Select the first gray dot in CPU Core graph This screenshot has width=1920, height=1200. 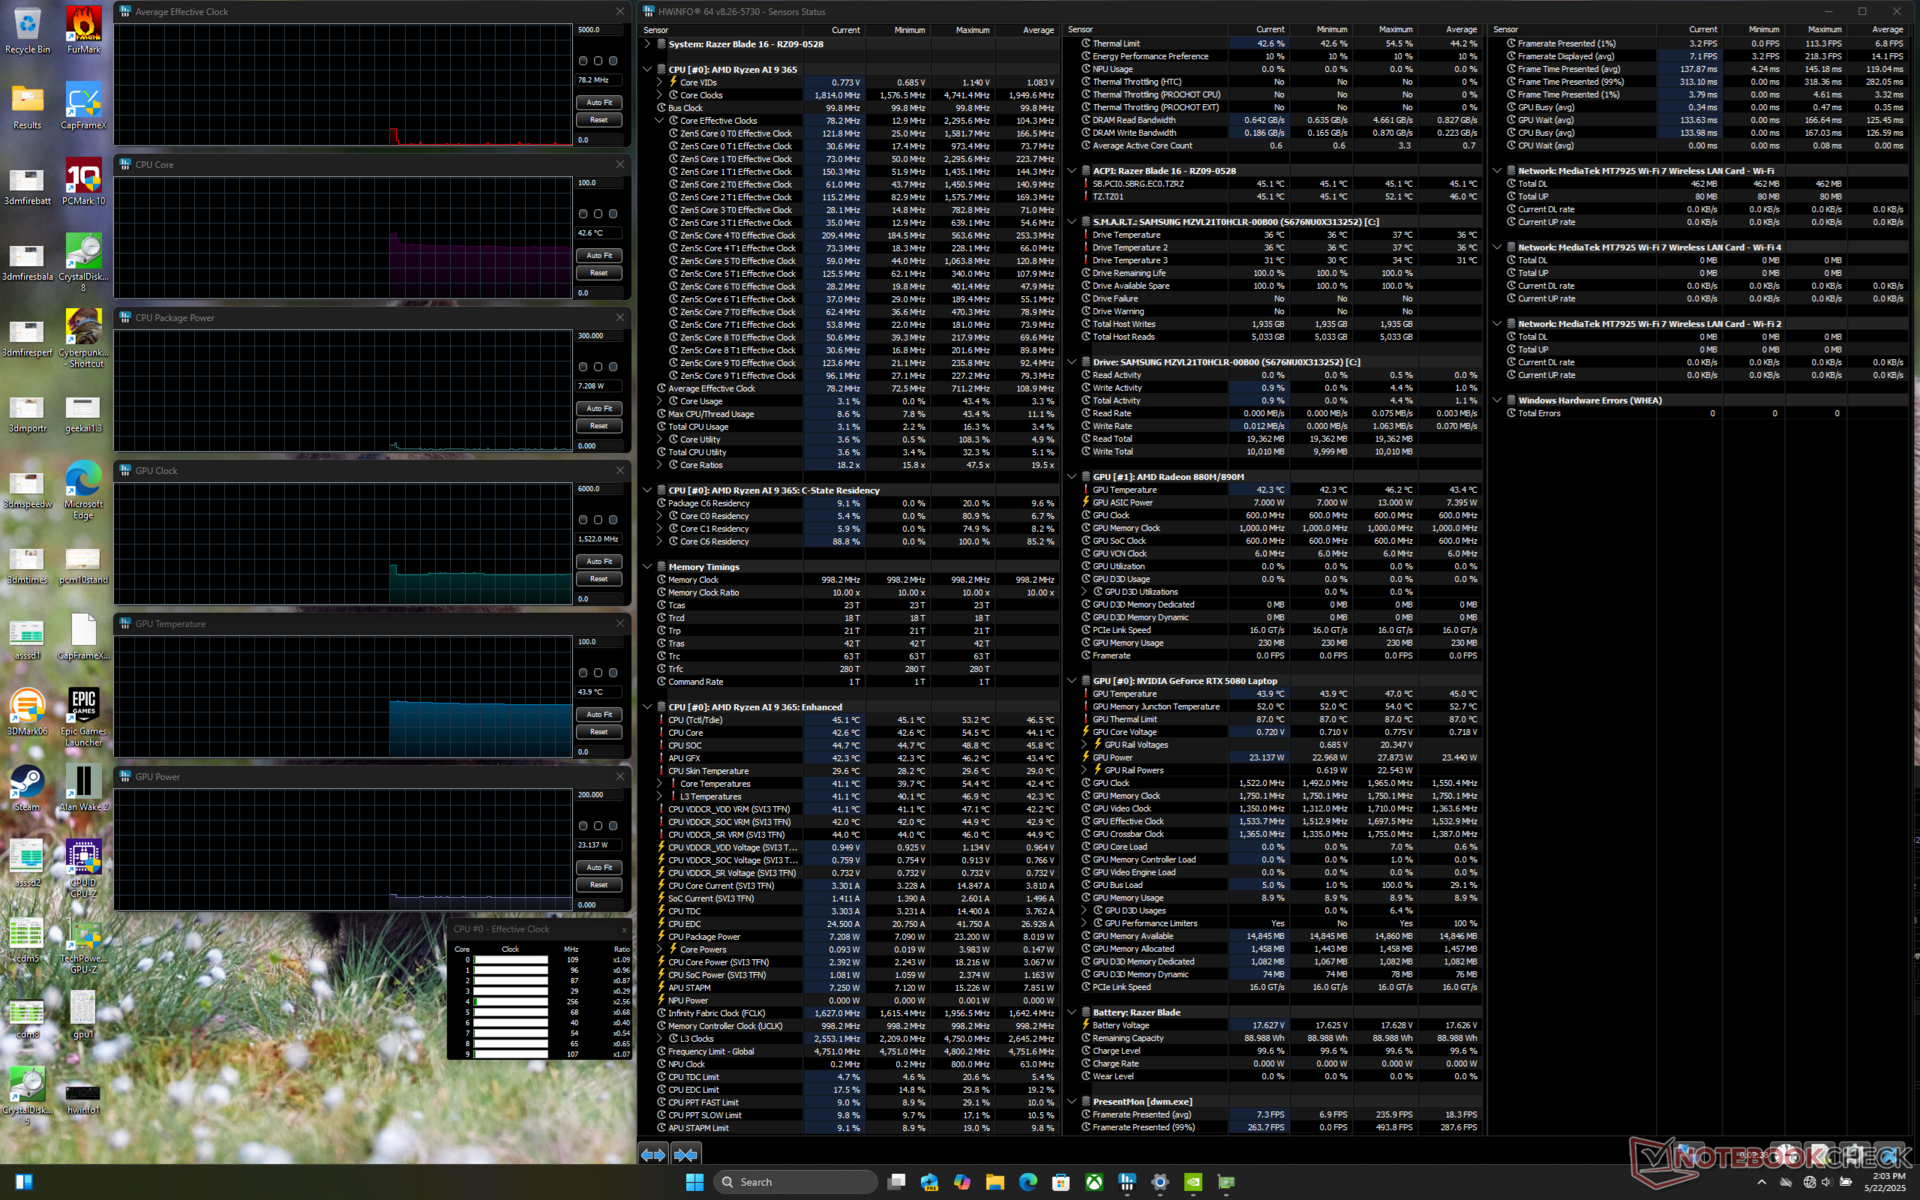(x=583, y=214)
